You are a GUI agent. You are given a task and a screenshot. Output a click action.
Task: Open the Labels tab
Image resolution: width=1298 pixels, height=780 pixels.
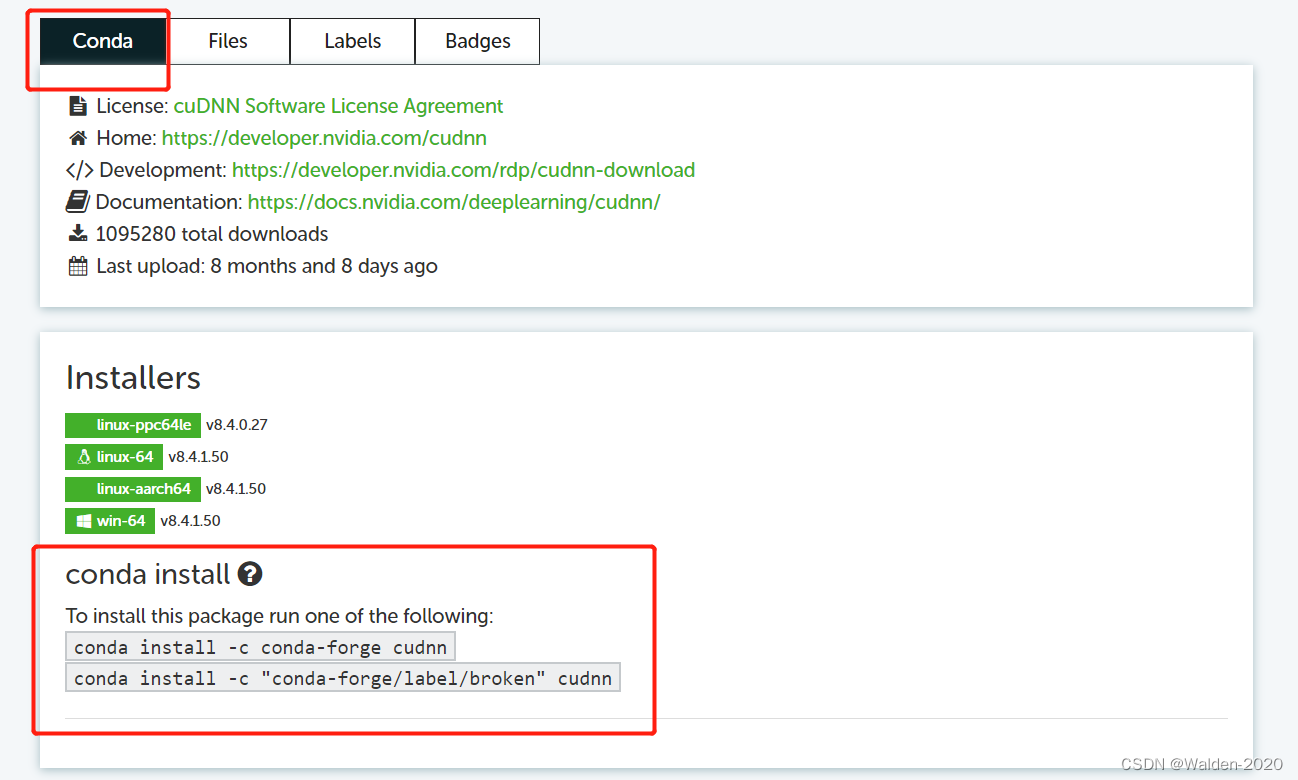[353, 41]
